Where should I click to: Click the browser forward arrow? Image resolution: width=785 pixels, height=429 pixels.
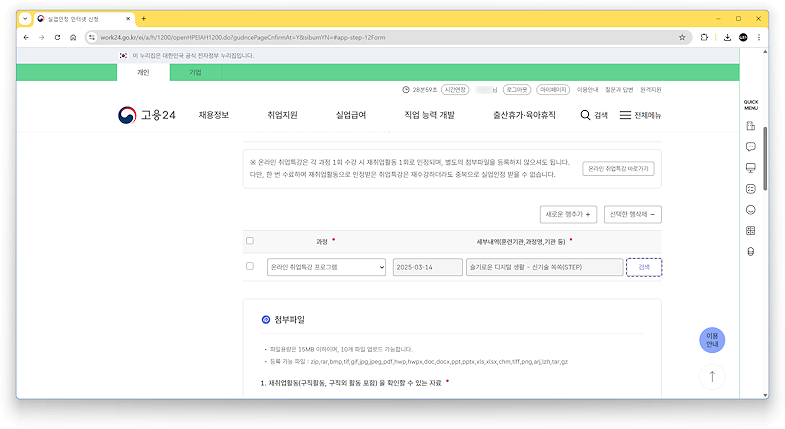(x=42, y=38)
